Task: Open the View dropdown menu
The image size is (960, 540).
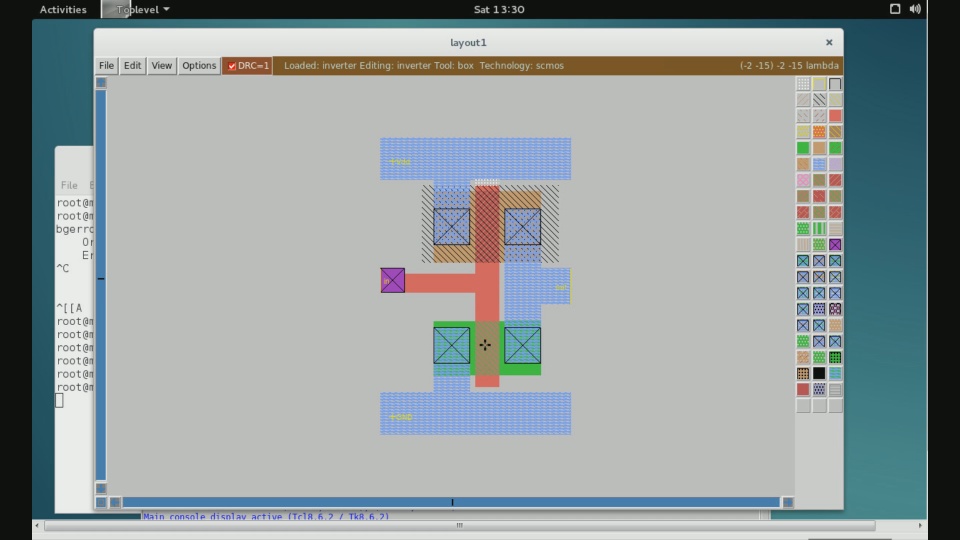Action: 161,66
